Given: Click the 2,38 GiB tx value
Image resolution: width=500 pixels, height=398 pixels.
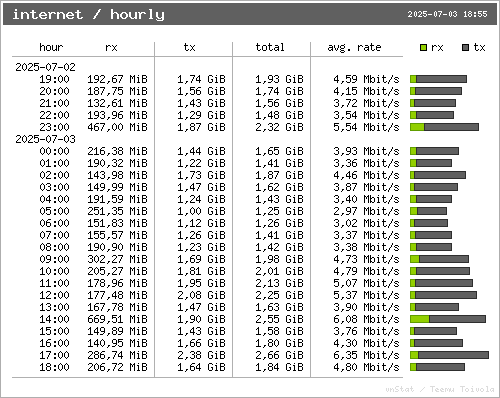Looking at the screenshot, I should point(201,355).
